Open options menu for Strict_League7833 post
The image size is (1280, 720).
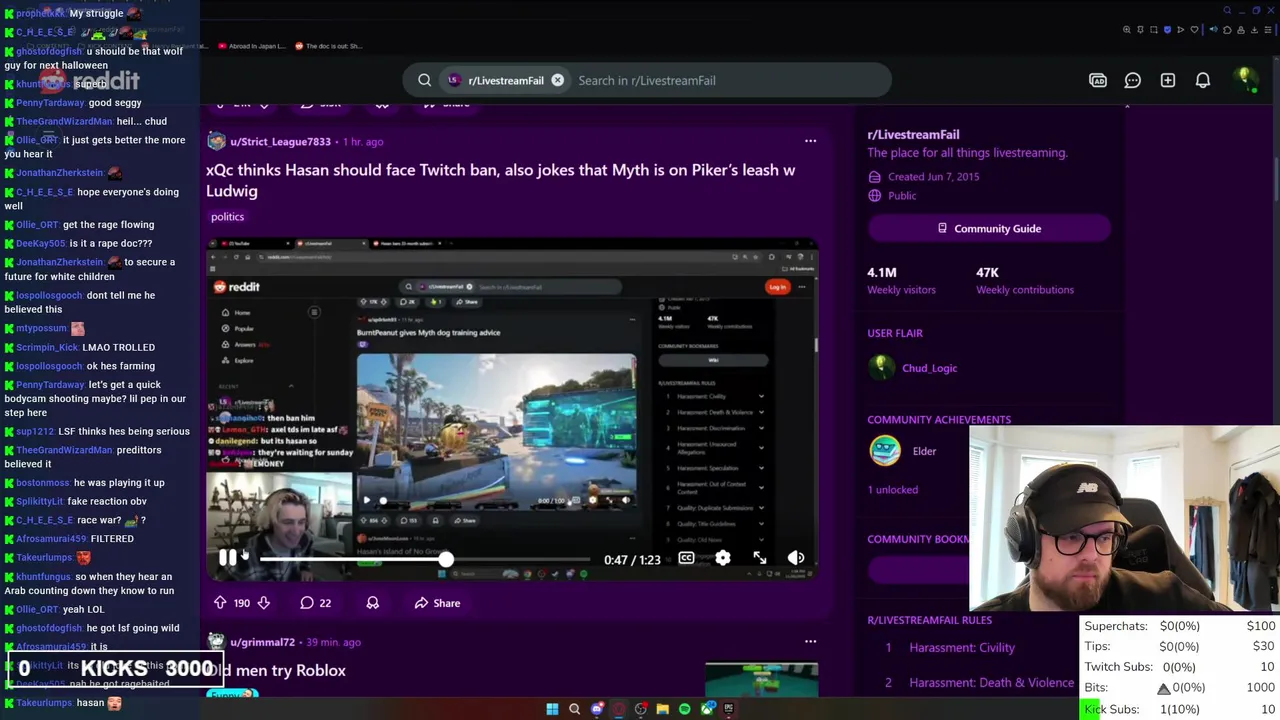810,141
